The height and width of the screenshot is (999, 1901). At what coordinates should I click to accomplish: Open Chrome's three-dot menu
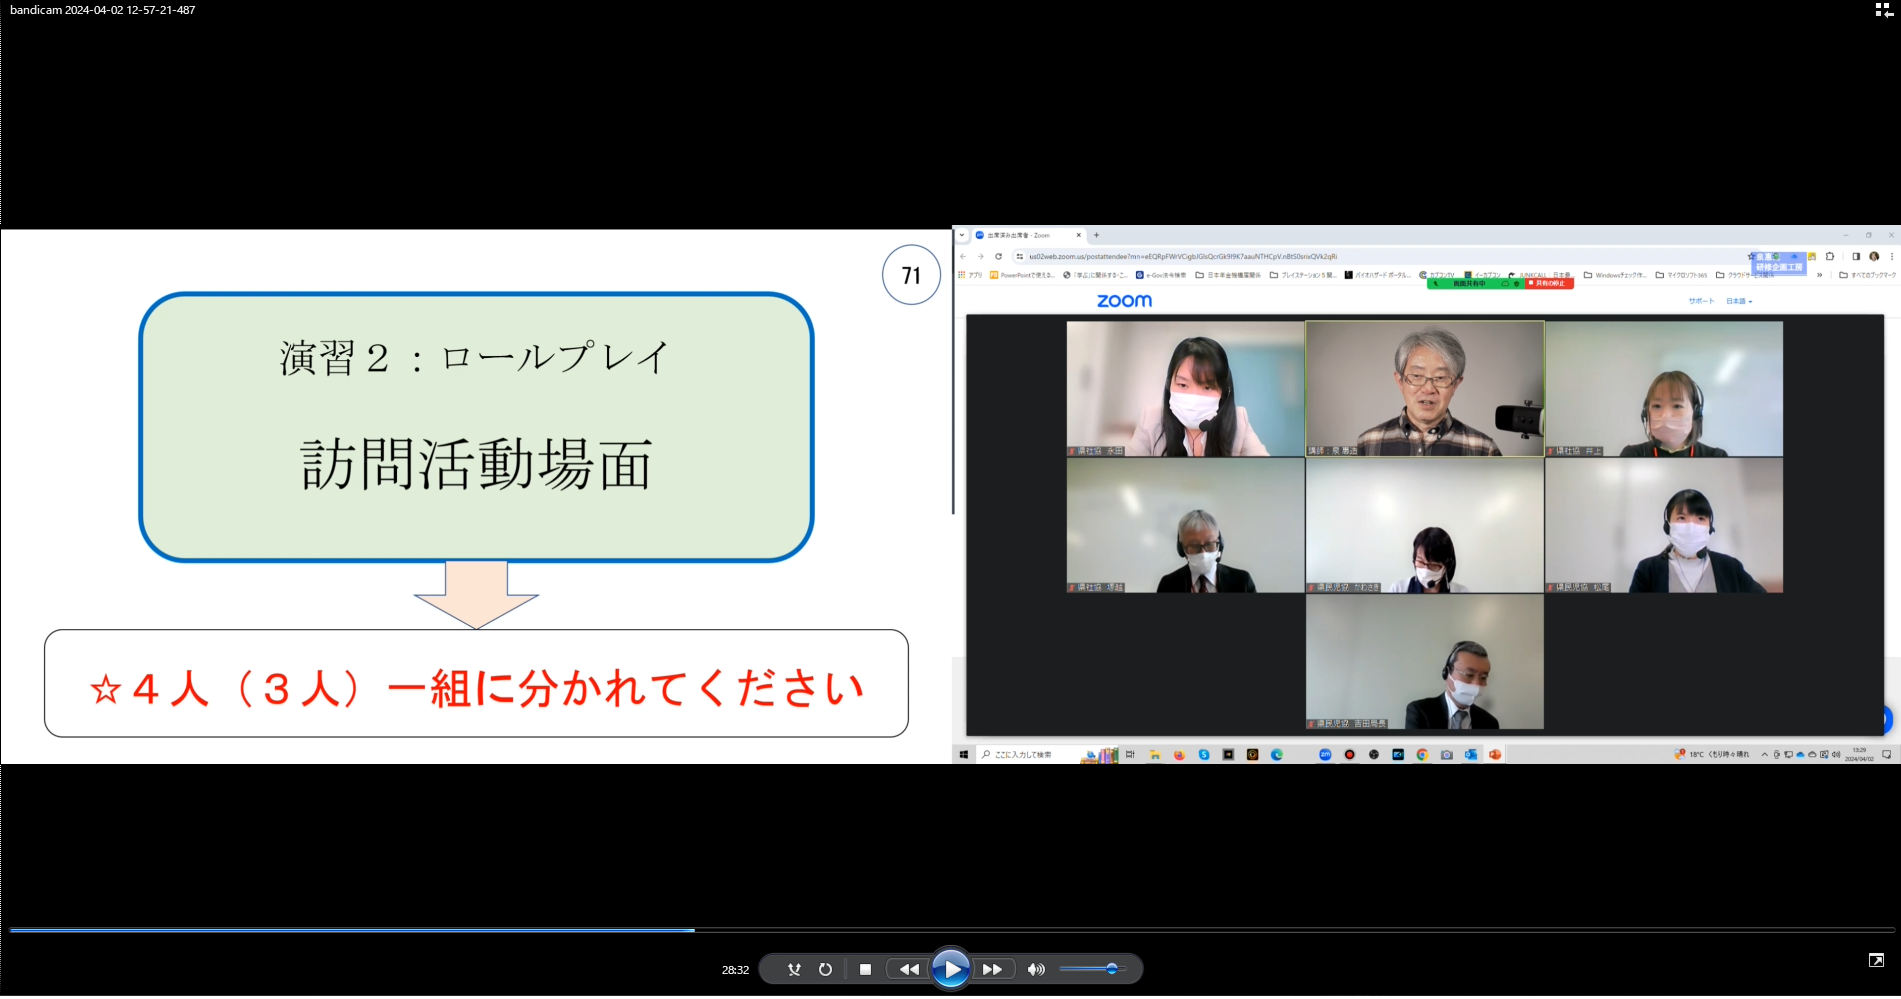click(x=1892, y=256)
